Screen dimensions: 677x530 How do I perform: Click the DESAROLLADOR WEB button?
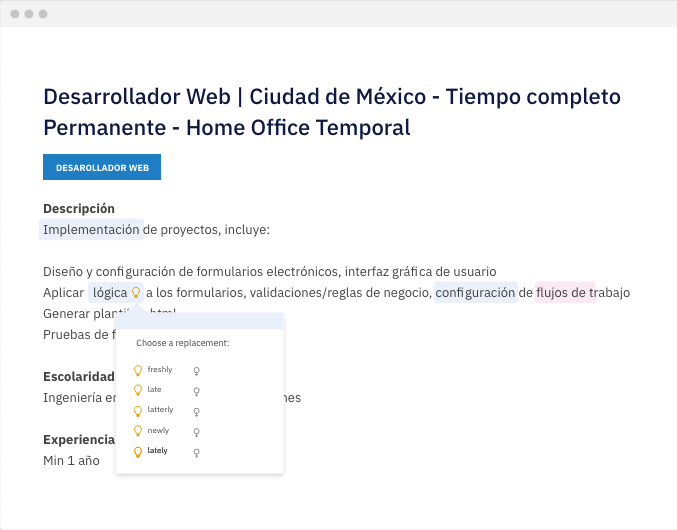click(102, 167)
